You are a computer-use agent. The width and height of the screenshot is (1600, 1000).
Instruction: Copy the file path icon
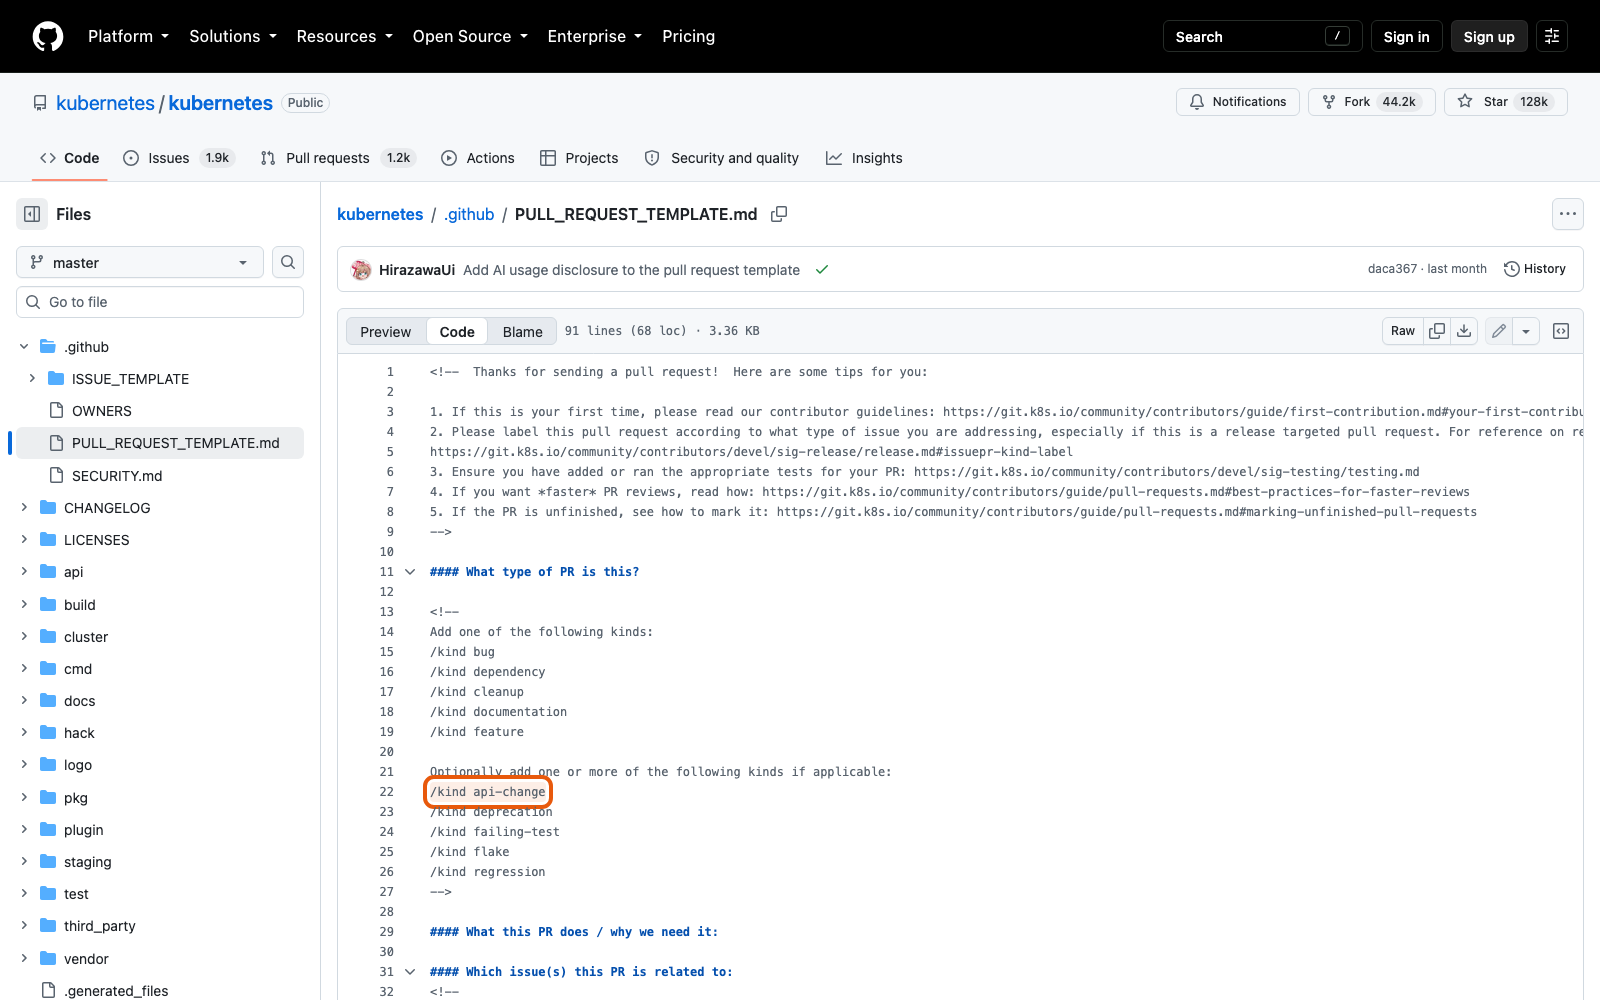click(x=779, y=214)
